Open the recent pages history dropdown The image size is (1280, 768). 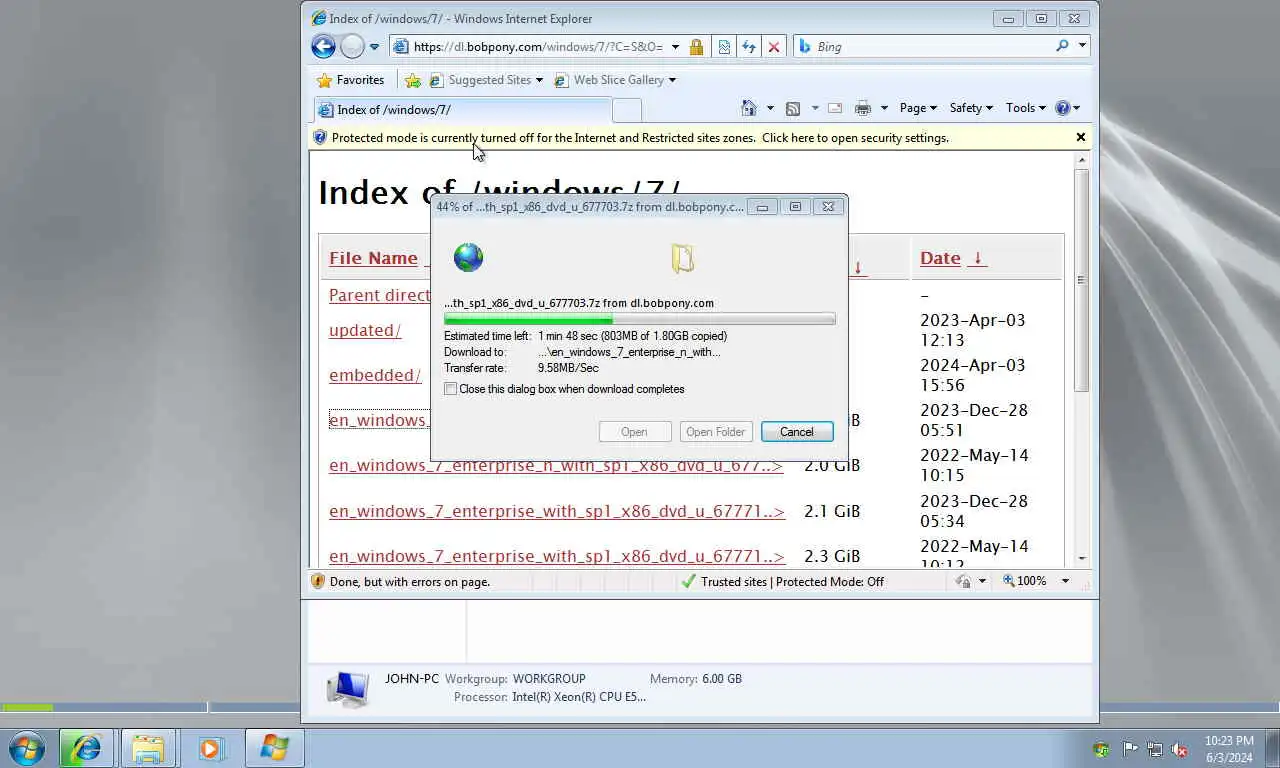click(x=374, y=47)
